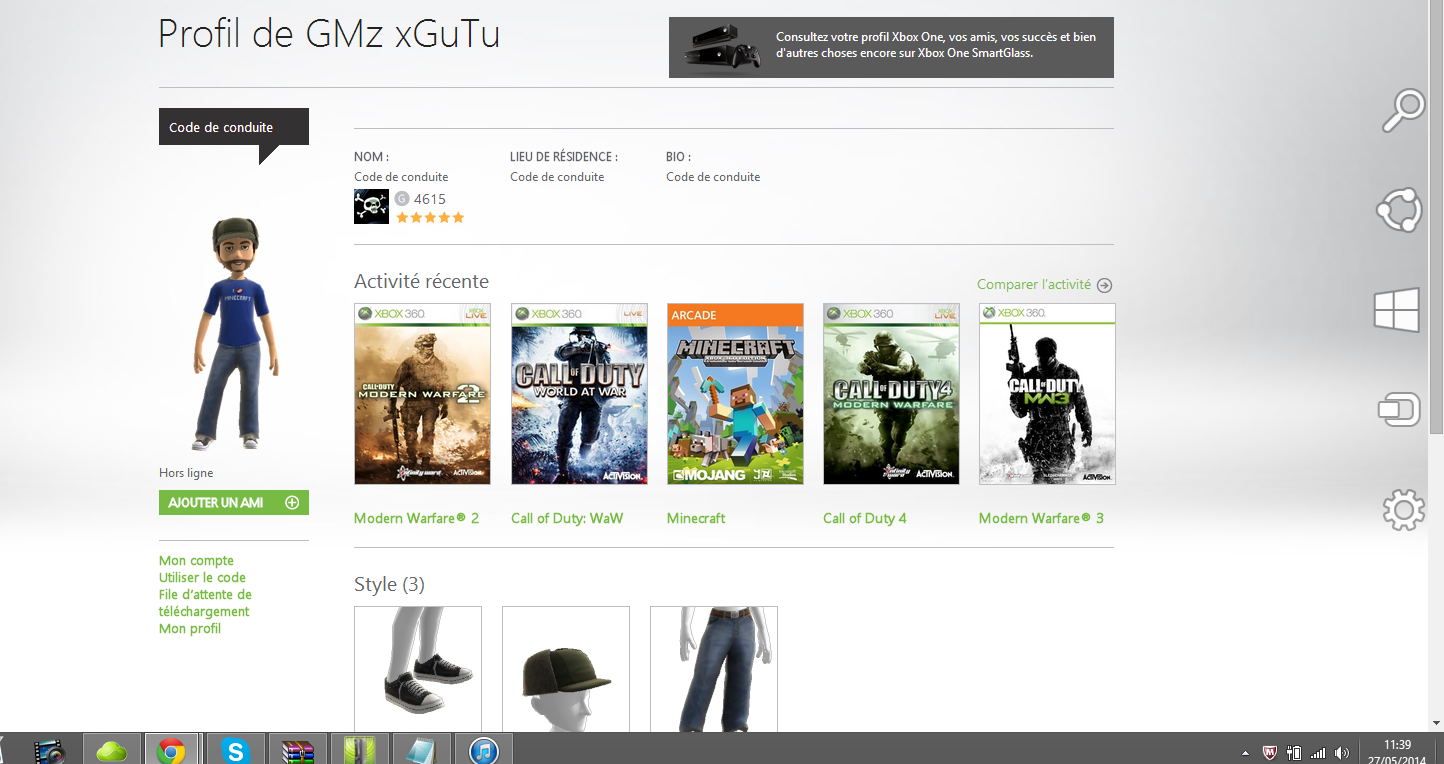Click the Xbox One SmartGlass banner
The width and height of the screenshot is (1444, 764).
point(891,47)
